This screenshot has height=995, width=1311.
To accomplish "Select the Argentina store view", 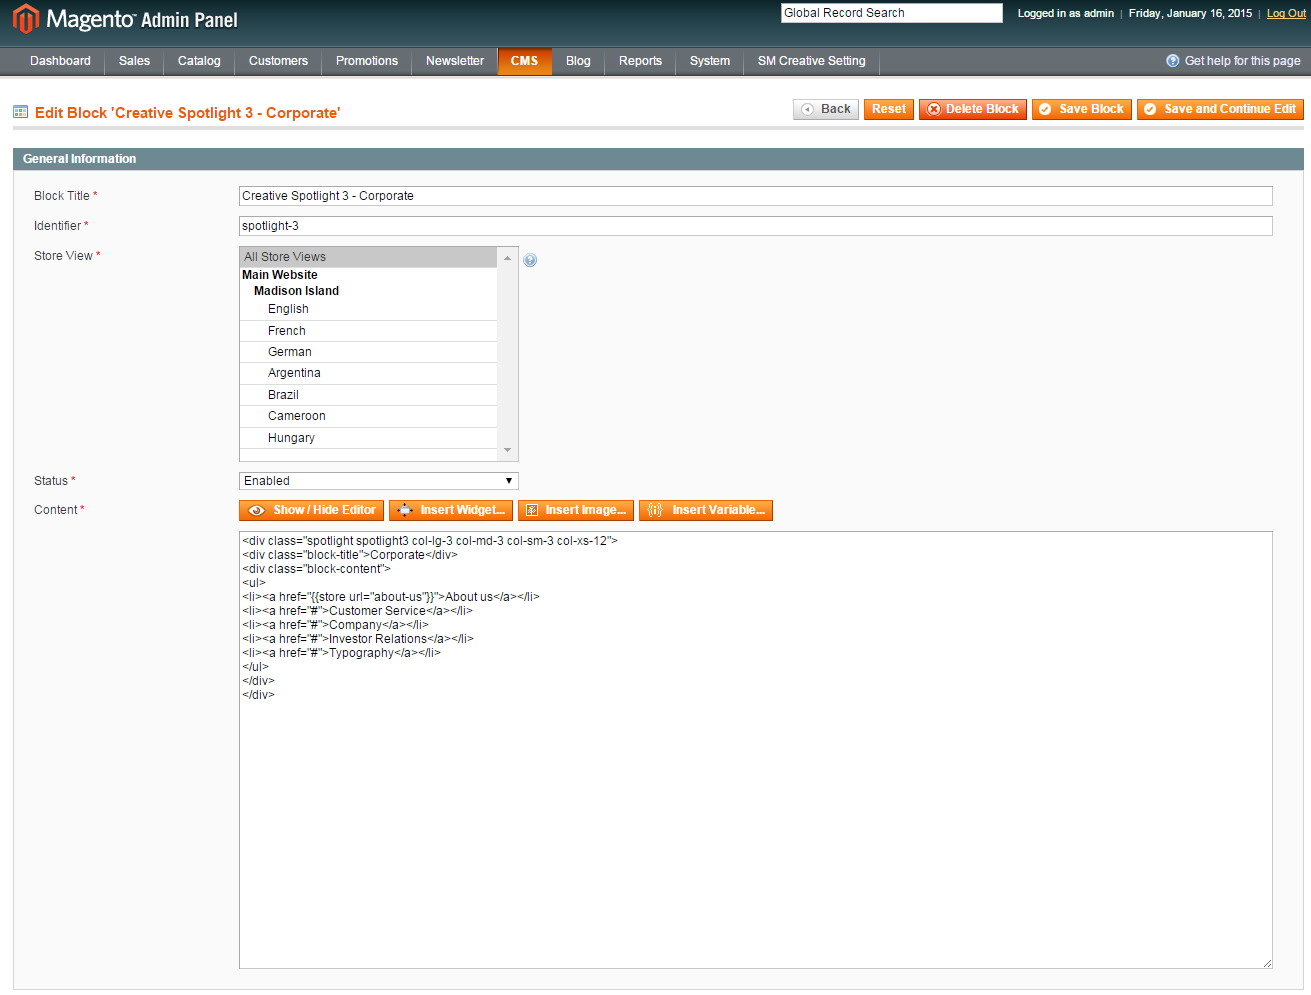I will click(368, 373).
